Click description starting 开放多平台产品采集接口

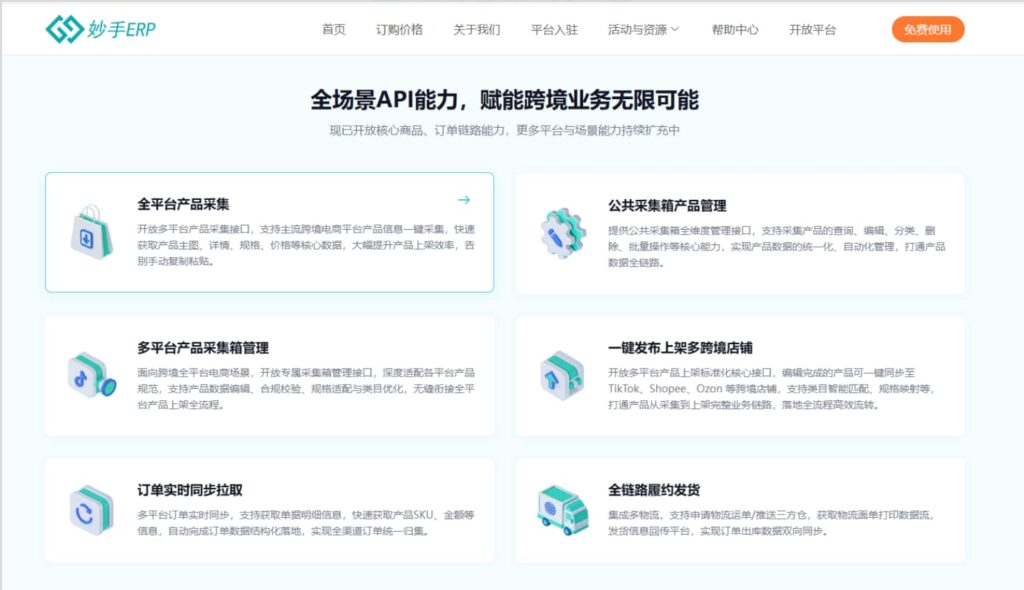pos(306,245)
